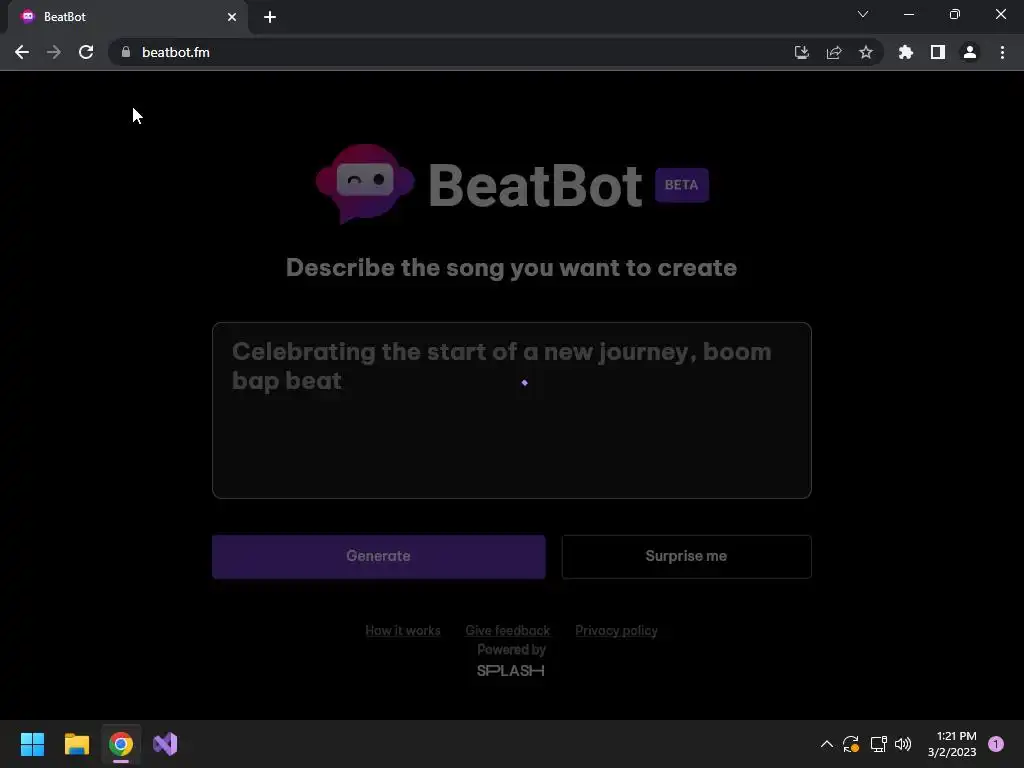Click the Generate button
The image size is (1024, 768).
[x=379, y=556]
